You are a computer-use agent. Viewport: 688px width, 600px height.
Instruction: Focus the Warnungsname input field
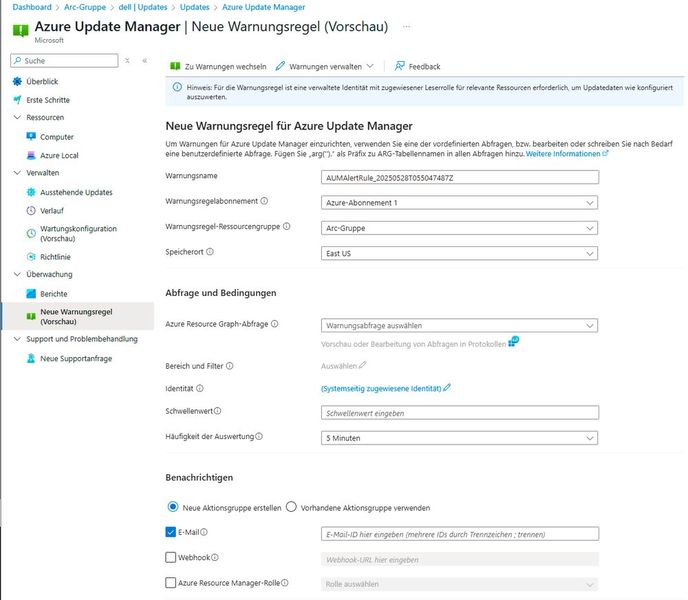coord(459,177)
